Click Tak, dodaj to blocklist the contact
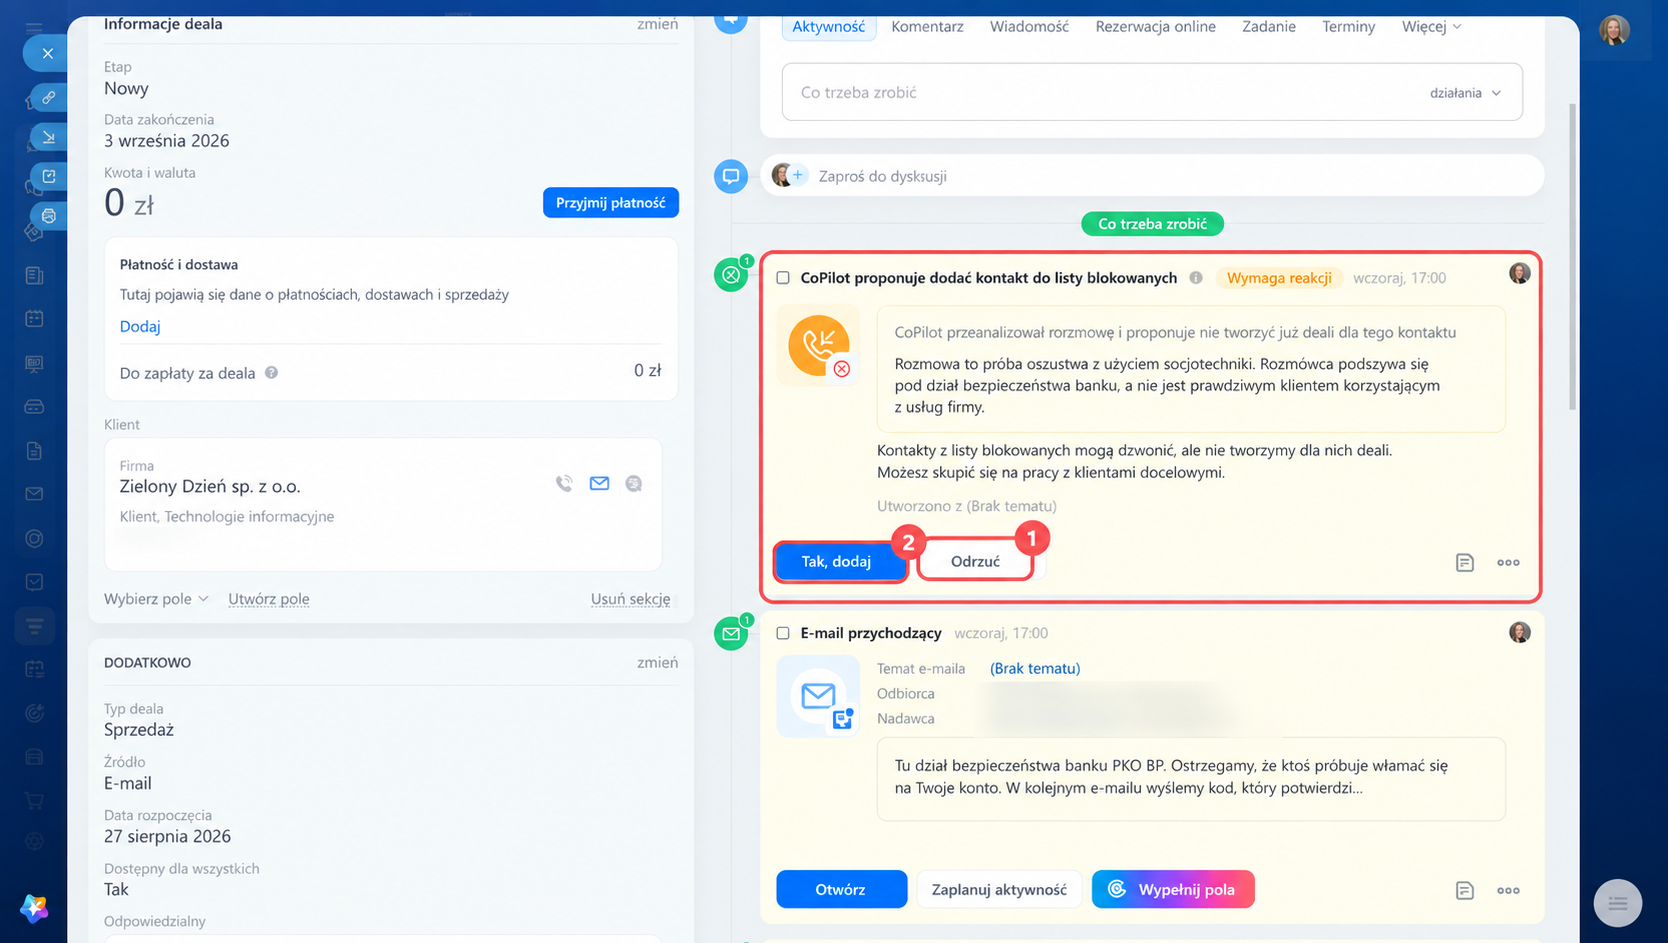This screenshot has width=1668, height=943. point(838,562)
